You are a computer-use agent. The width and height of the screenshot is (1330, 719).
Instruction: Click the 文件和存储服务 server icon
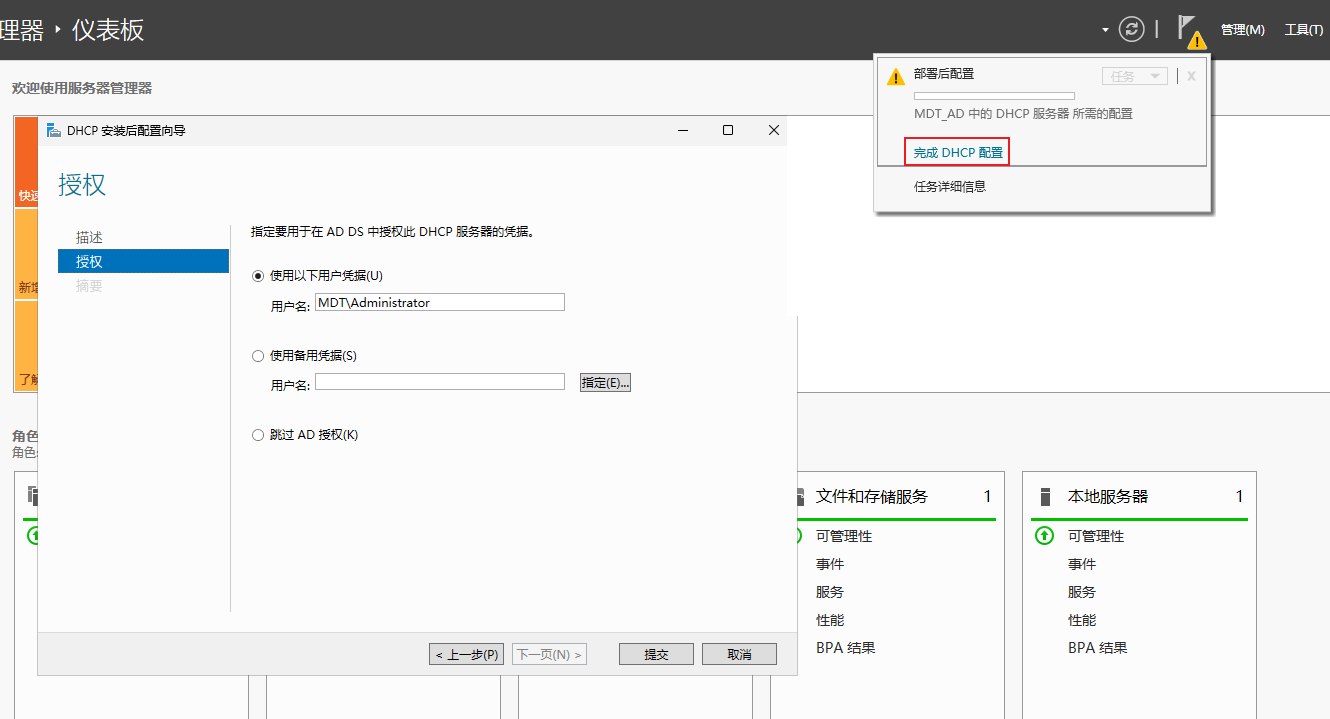(801, 495)
